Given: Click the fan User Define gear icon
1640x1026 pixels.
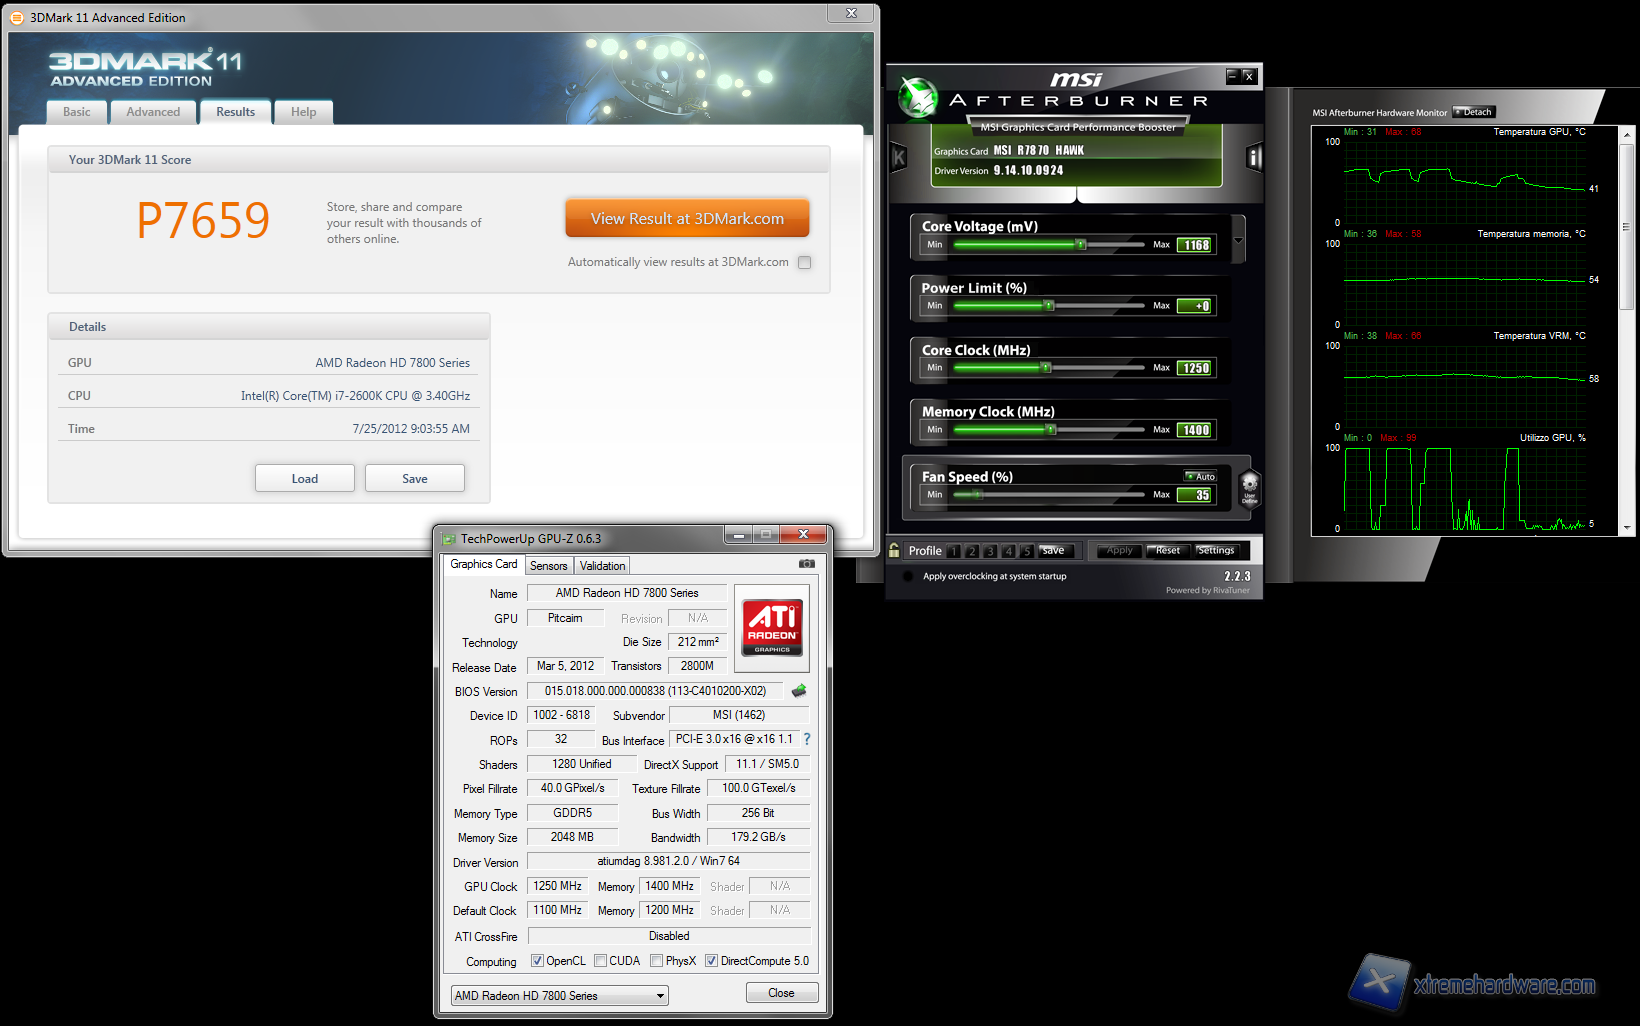Looking at the screenshot, I should click(1249, 488).
